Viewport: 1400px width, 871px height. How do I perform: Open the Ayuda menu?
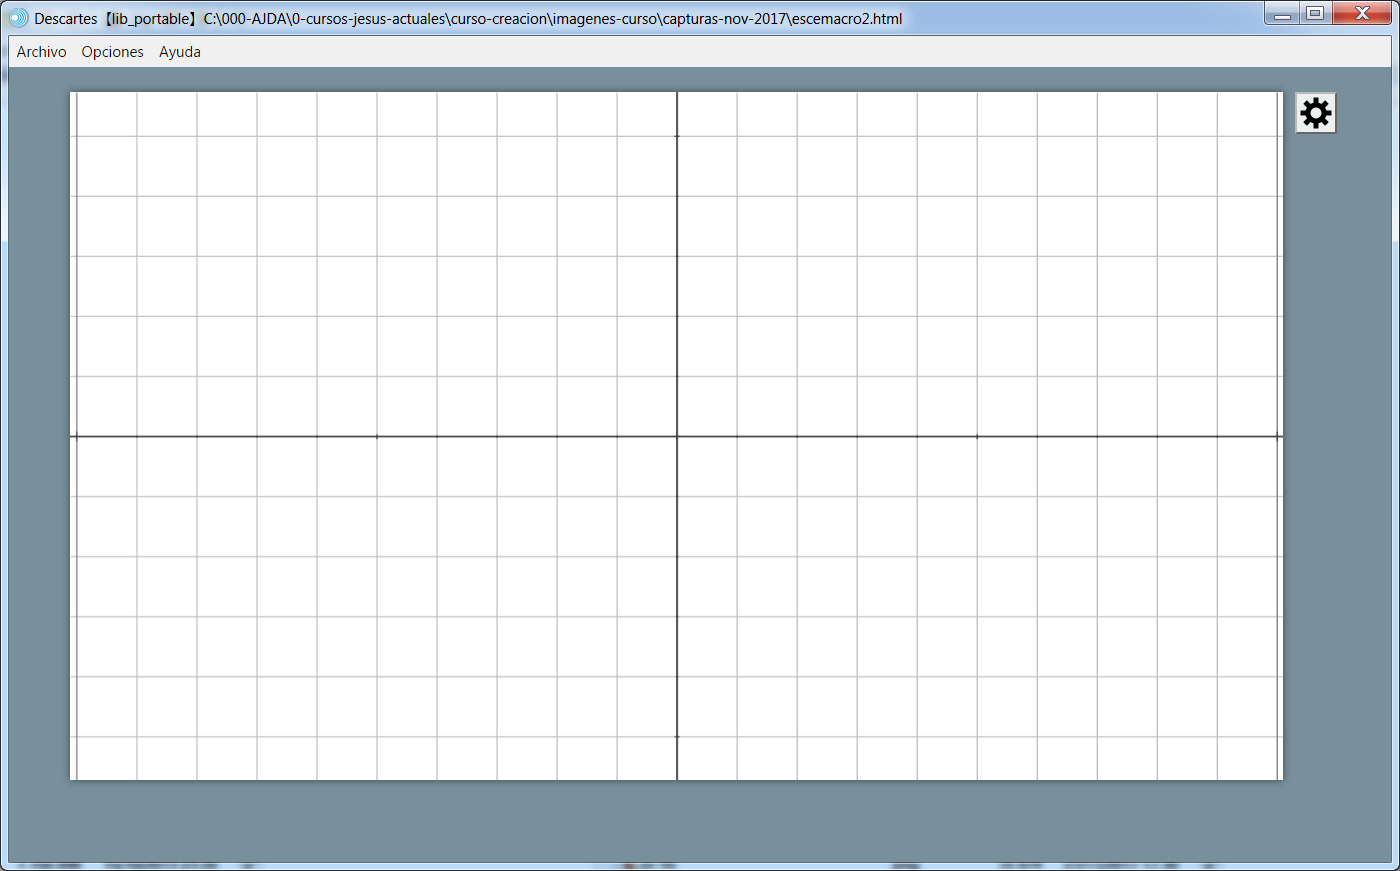[180, 52]
